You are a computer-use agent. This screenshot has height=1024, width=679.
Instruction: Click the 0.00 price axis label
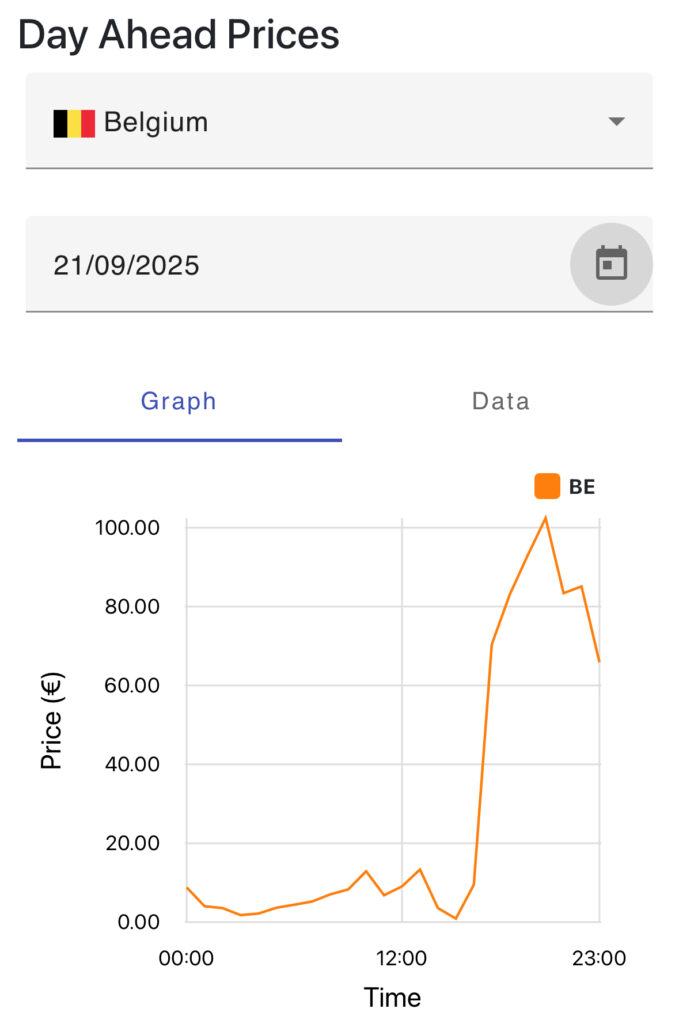point(139,921)
